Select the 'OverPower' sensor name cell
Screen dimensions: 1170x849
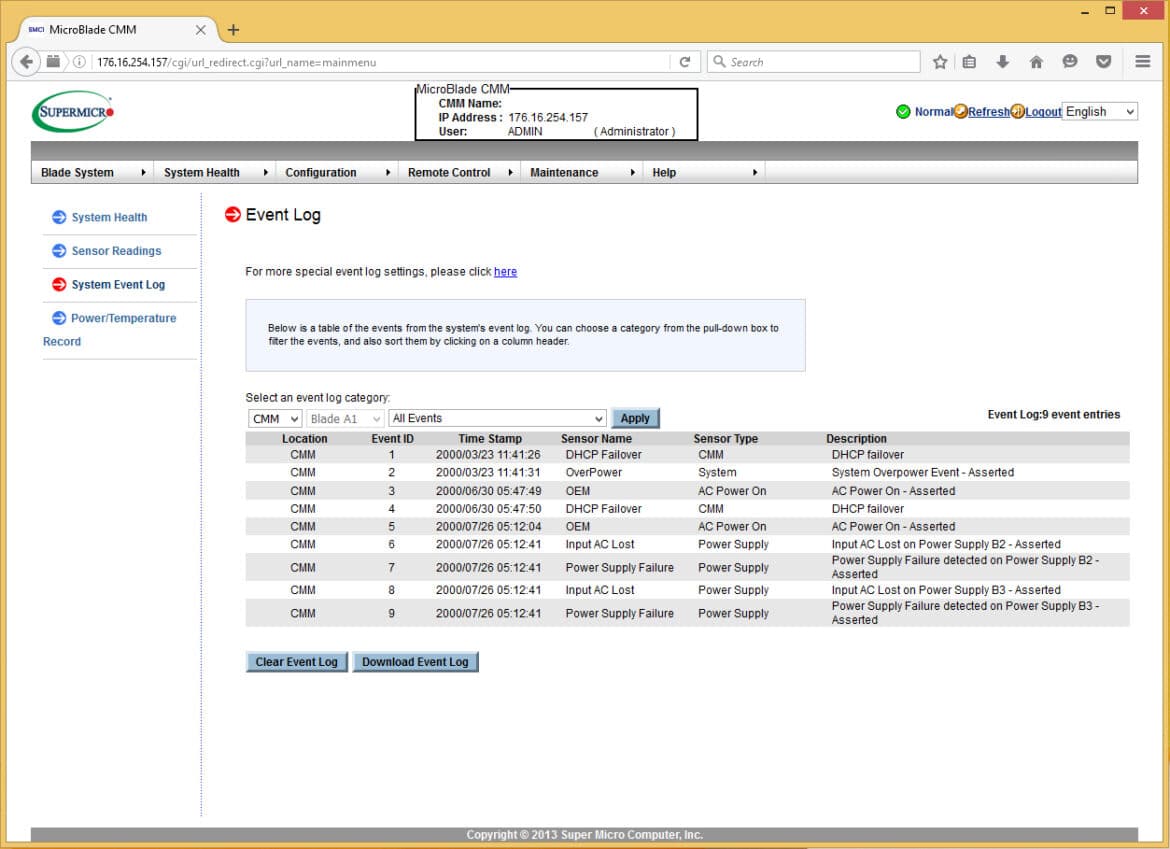593,472
